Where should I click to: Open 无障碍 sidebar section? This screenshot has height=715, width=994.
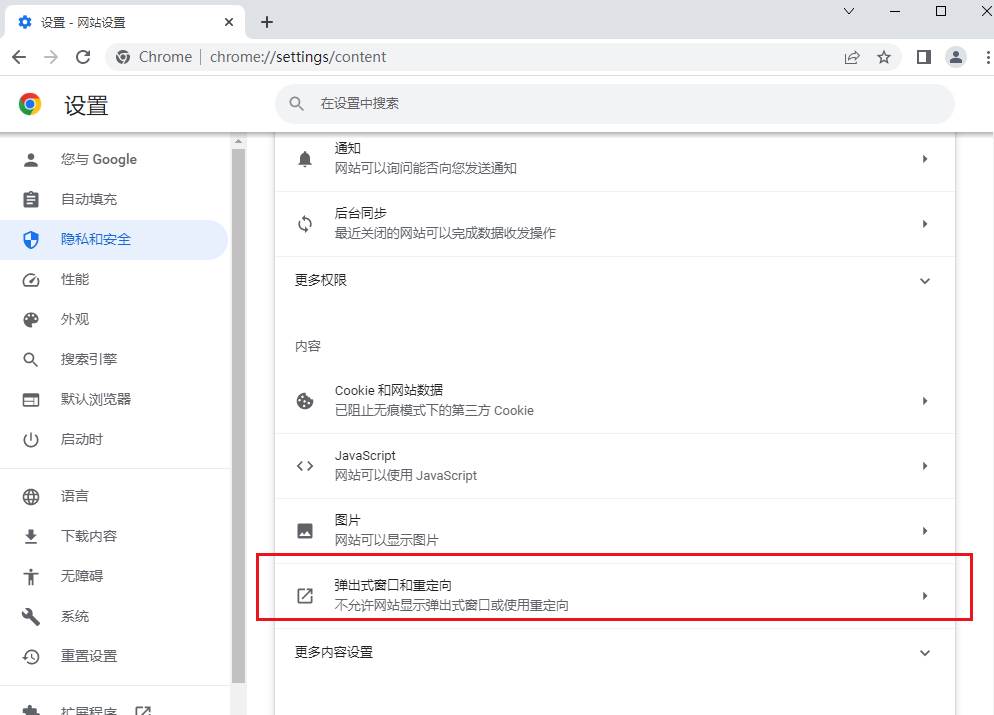click(114, 576)
